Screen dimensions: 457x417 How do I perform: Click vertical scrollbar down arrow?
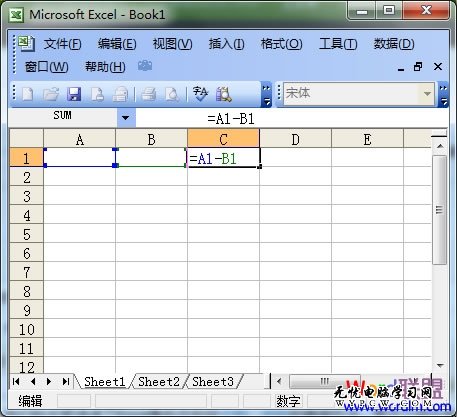tap(440, 366)
